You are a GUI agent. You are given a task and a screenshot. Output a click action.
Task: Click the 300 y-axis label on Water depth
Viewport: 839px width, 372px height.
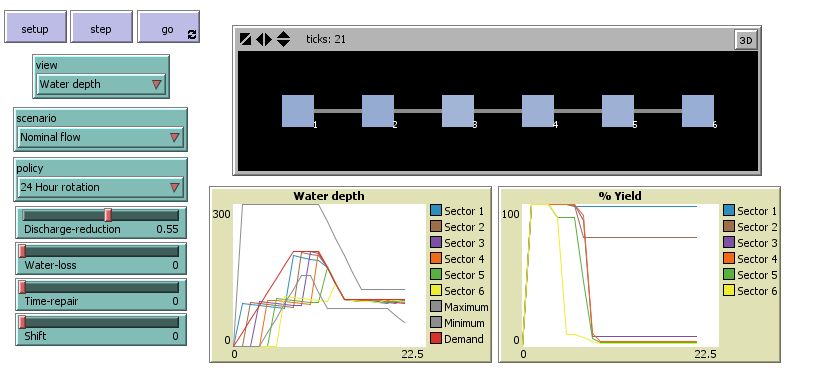(x=222, y=214)
